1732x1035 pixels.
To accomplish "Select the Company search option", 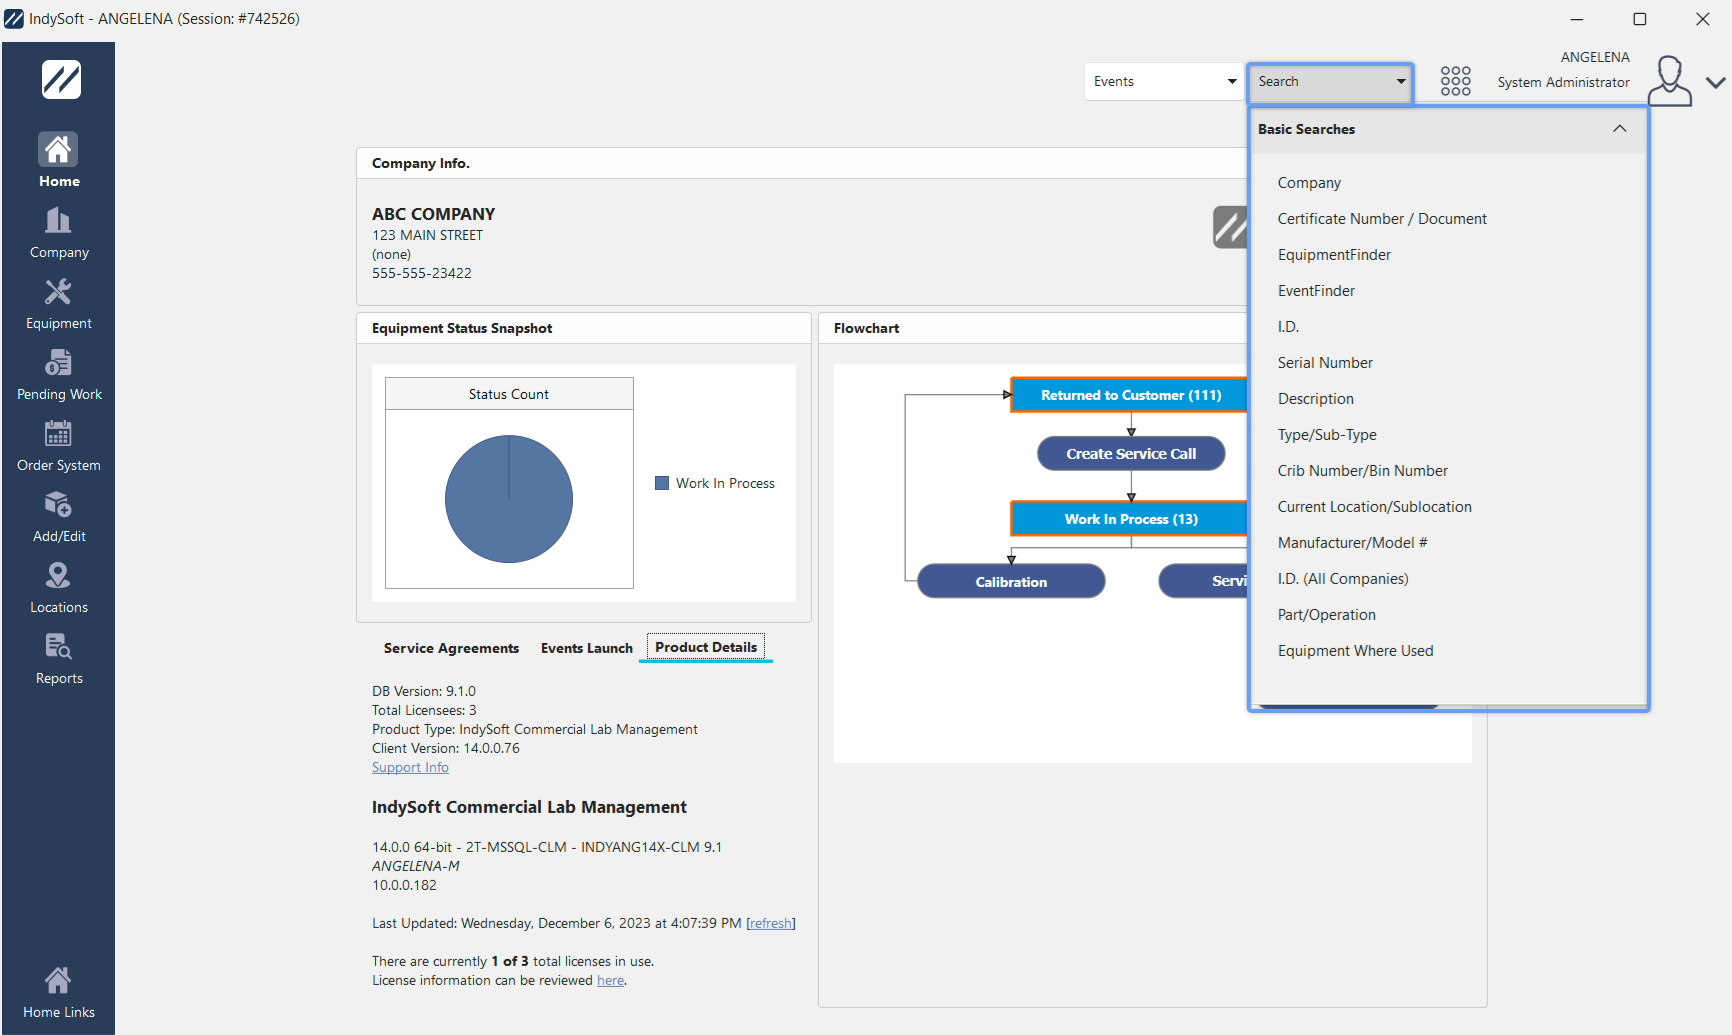I will [x=1309, y=183].
